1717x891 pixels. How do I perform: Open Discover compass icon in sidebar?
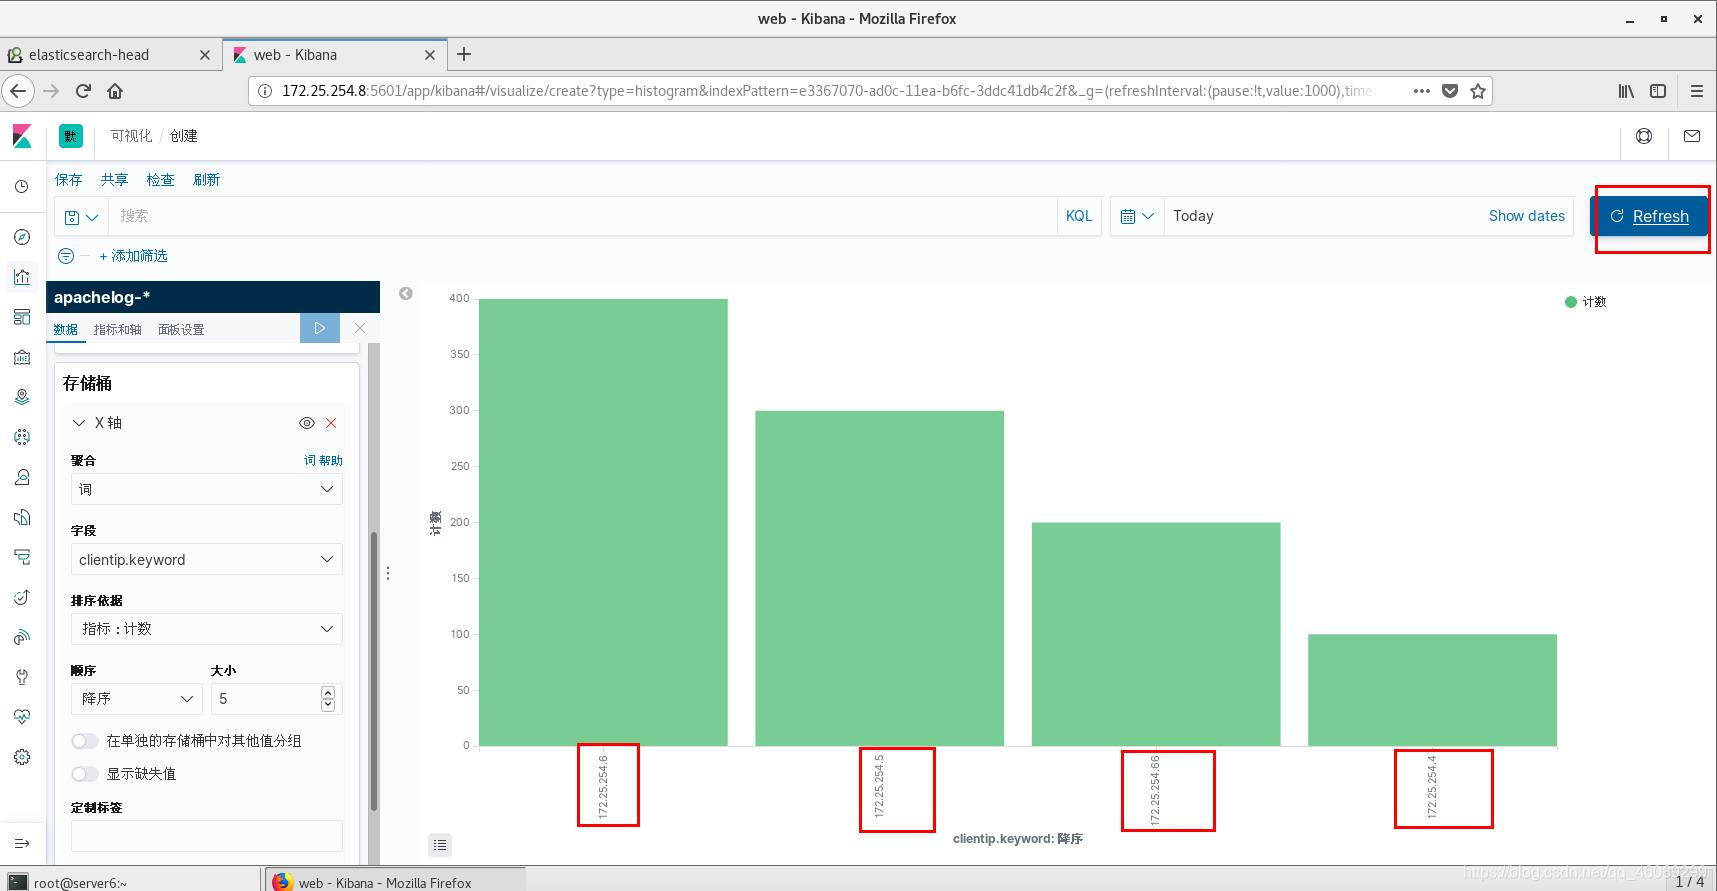pos(22,237)
